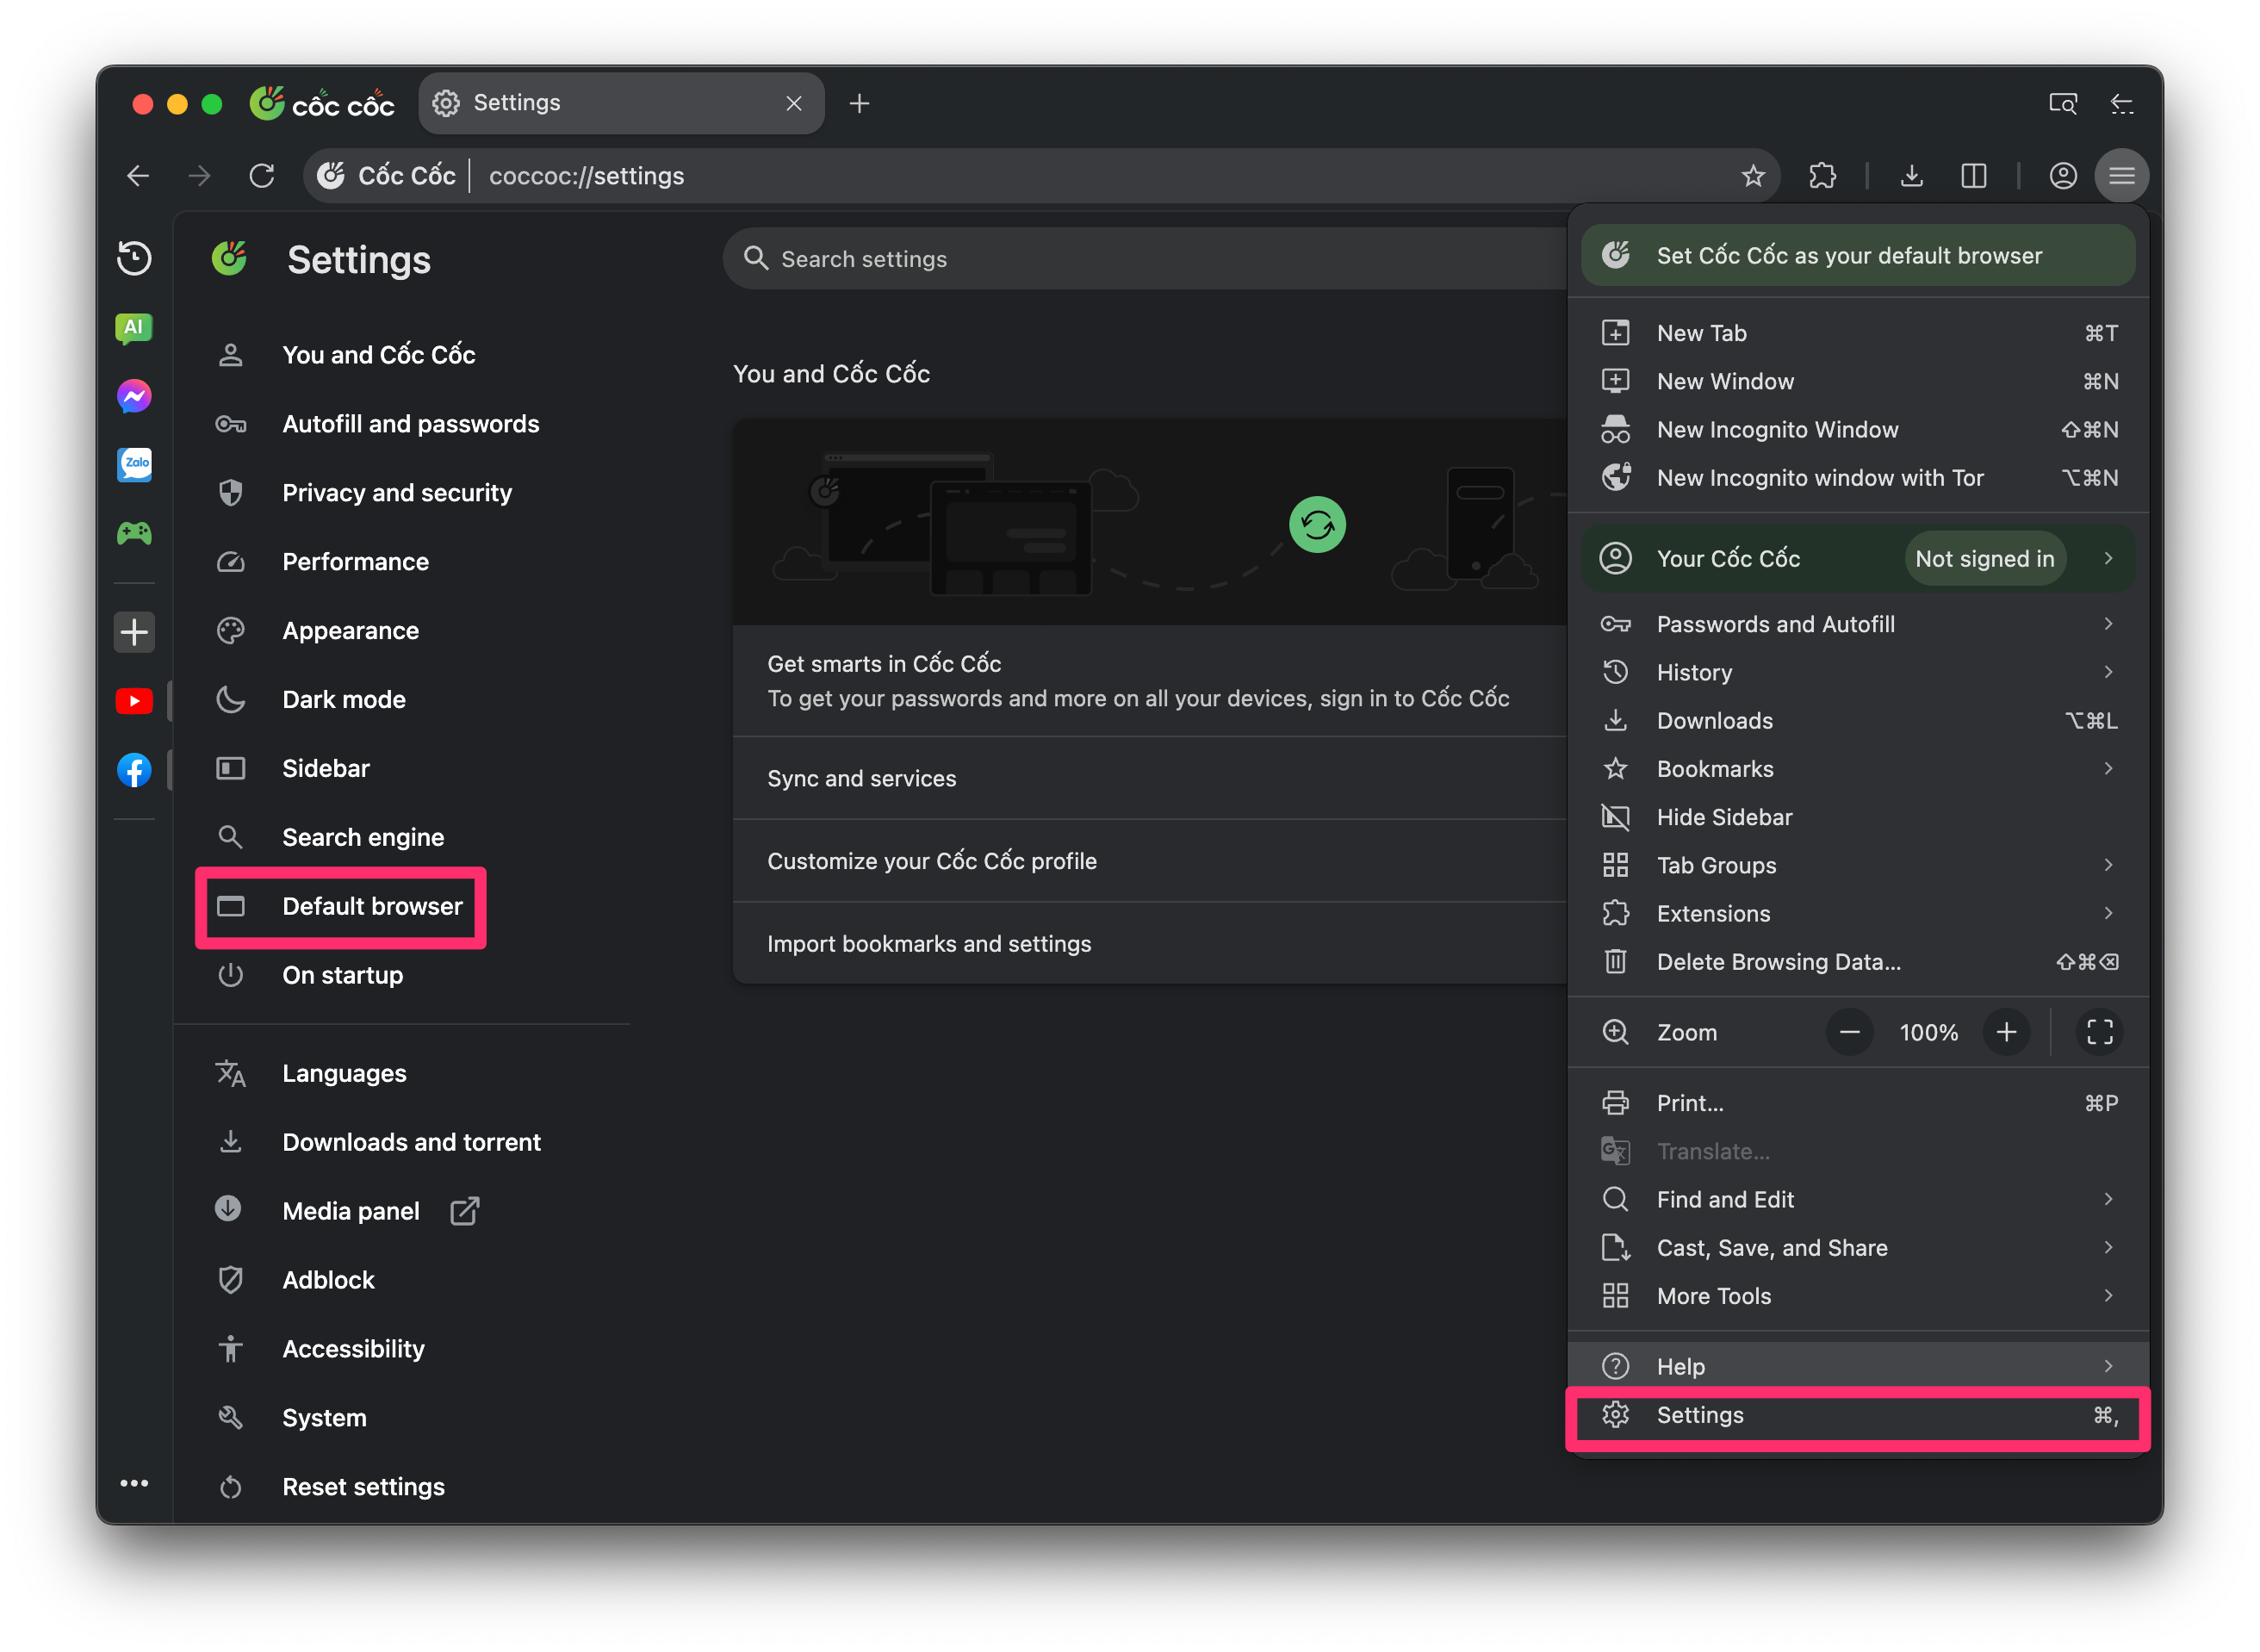
Task: Expand the More Tools submenu
Action: (2108, 1296)
